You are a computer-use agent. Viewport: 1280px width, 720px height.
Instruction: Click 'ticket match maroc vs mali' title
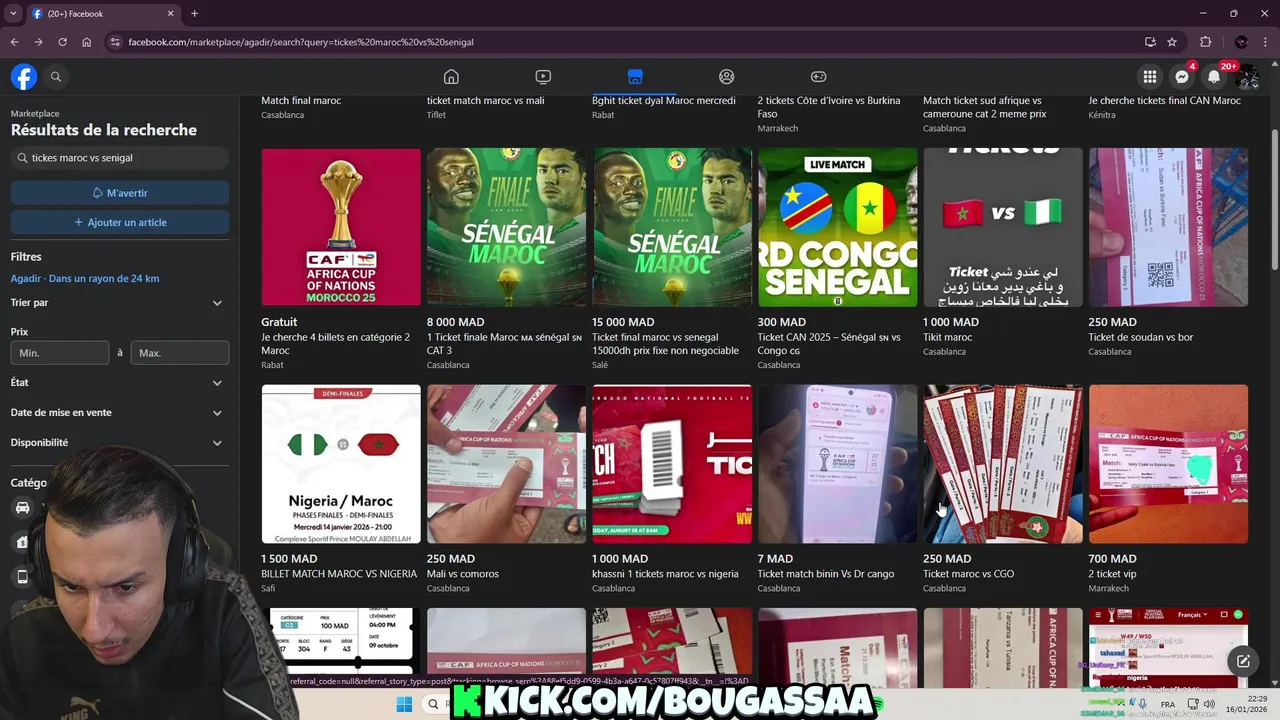(486, 101)
